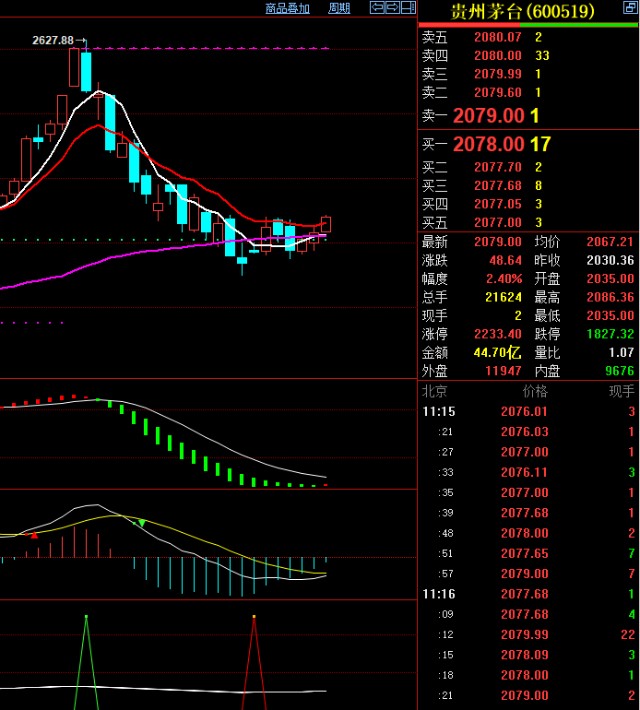Screen dimensions: 640x710
Task: Click the 价格 column header in trade list
Action: 535,391
